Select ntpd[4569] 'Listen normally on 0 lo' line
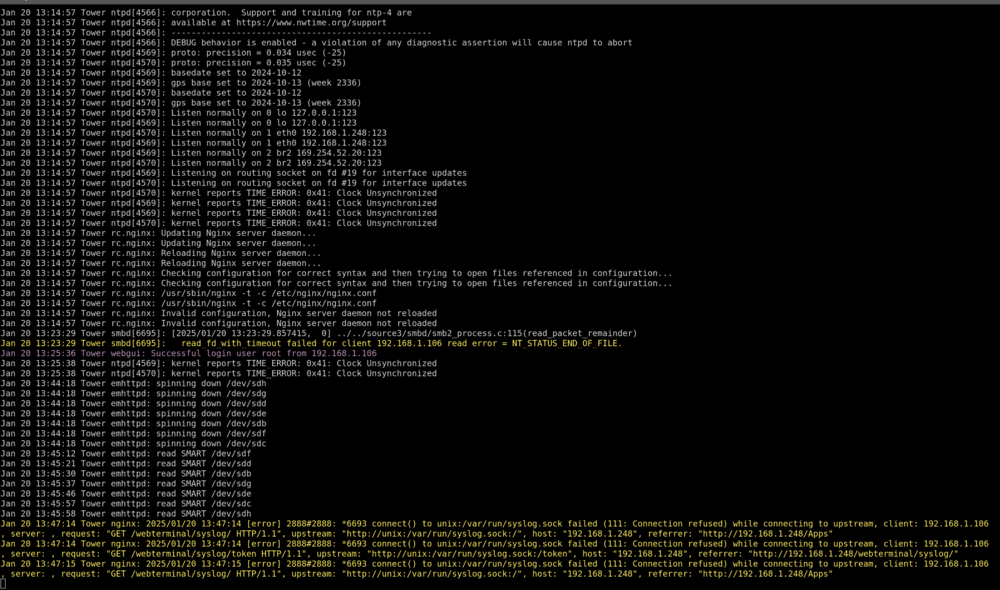Image resolution: width=1000 pixels, height=590 pixels. (x=179, y=122)
